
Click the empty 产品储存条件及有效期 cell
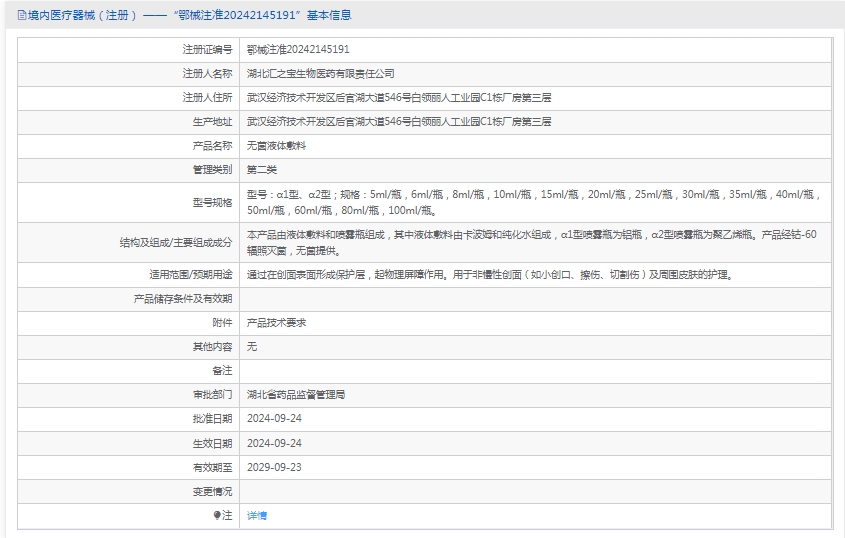(x=537, y=298)
